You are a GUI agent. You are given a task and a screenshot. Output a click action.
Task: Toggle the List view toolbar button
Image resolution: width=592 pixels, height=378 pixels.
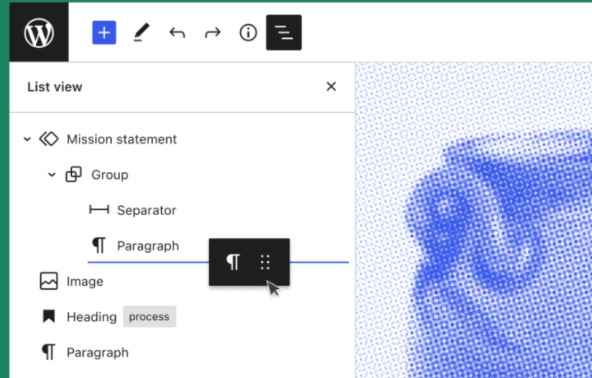pos(284,32)
